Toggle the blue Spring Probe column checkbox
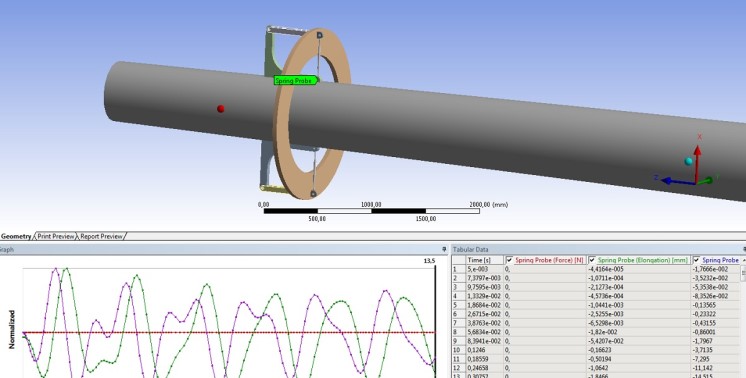 click(x=697, y=260)
